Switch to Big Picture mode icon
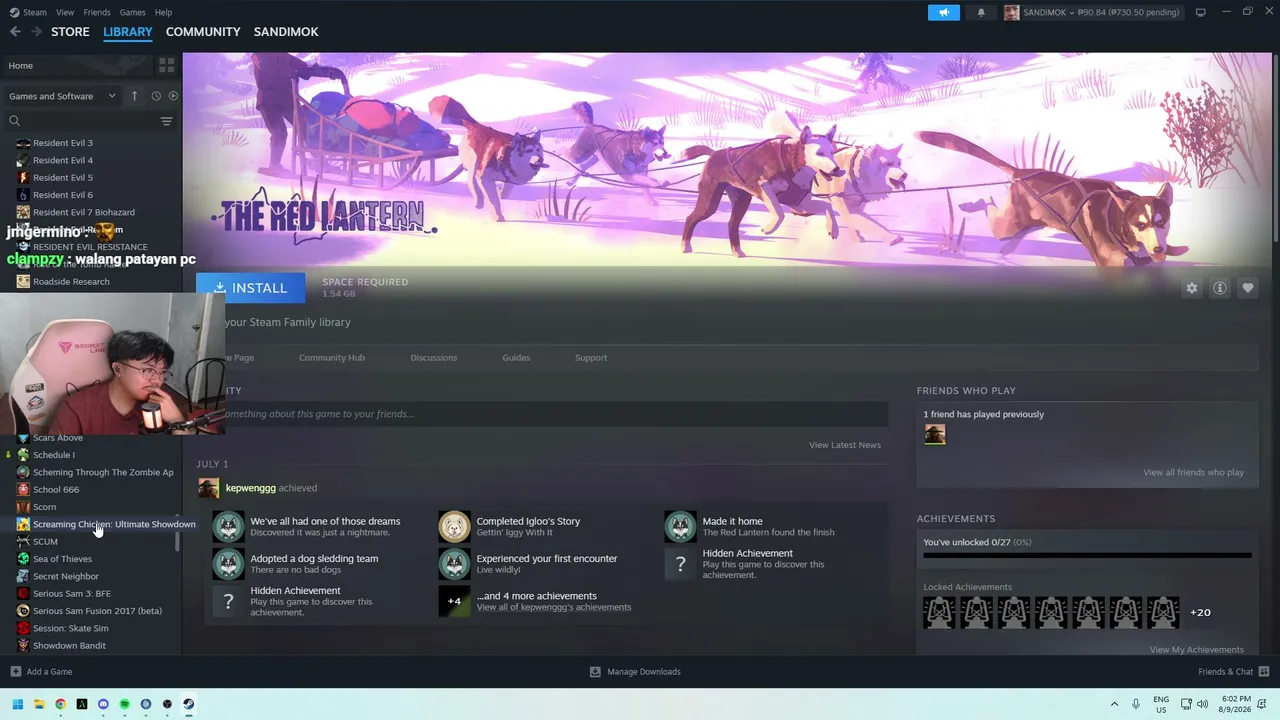The image size is (1280, 720). [x=1200, y=12]
